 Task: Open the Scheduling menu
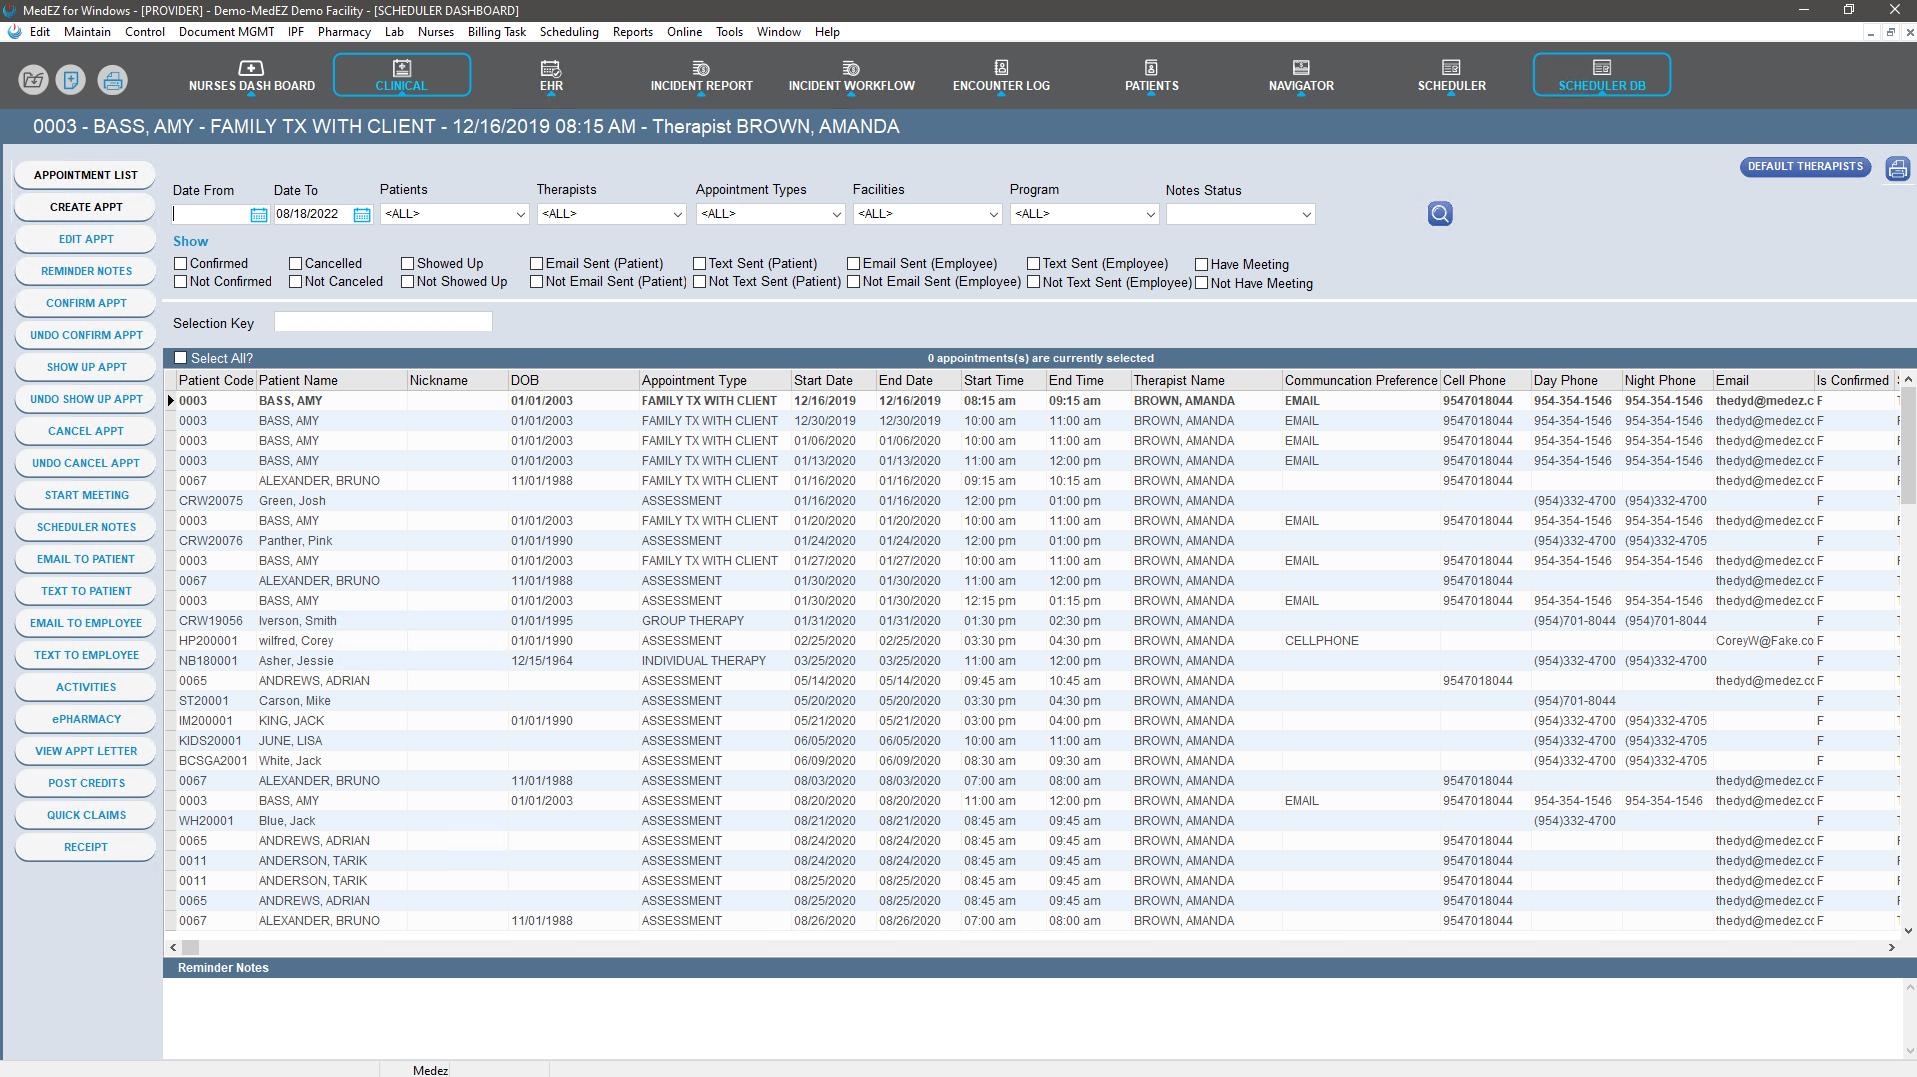(569, 32)
